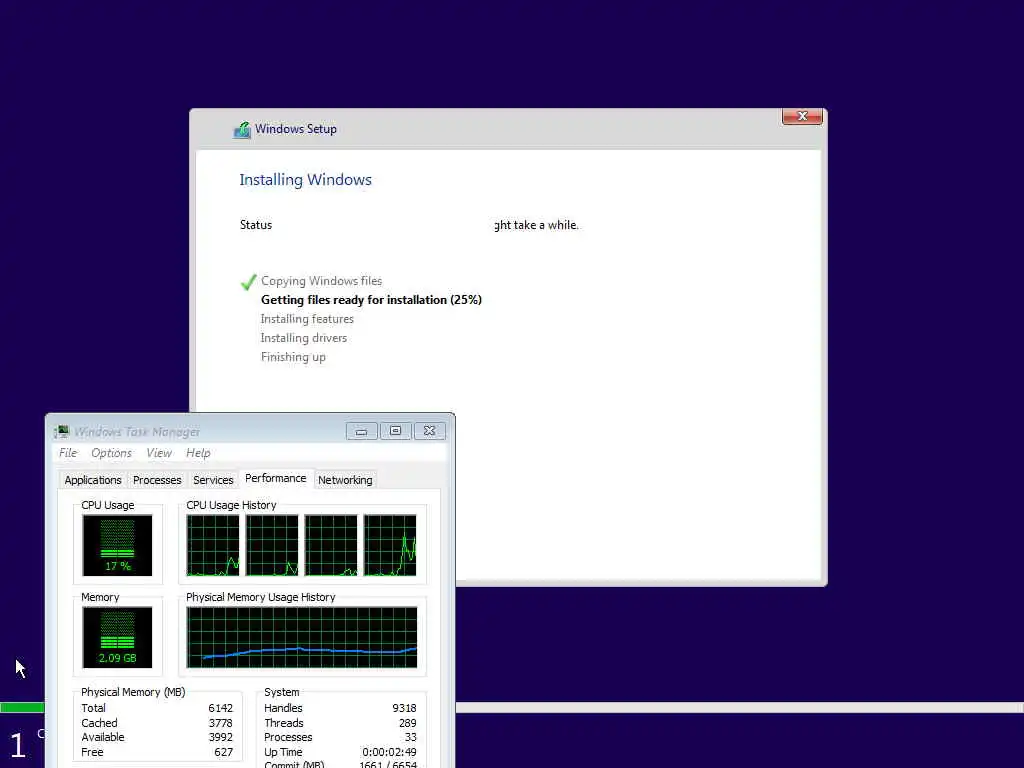Click the Physical Memory Usage History graph
Screen dimensions: 1024x768
pos(302,637)
